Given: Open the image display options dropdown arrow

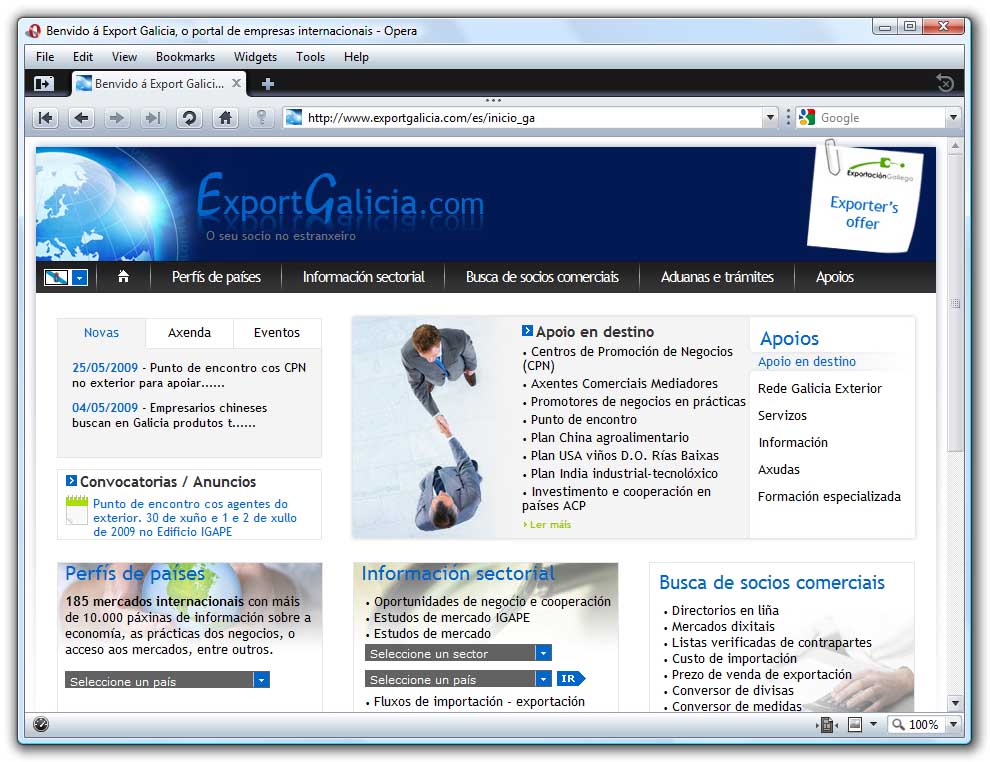Looking at the screenshot, I should [x=873, y=725].
